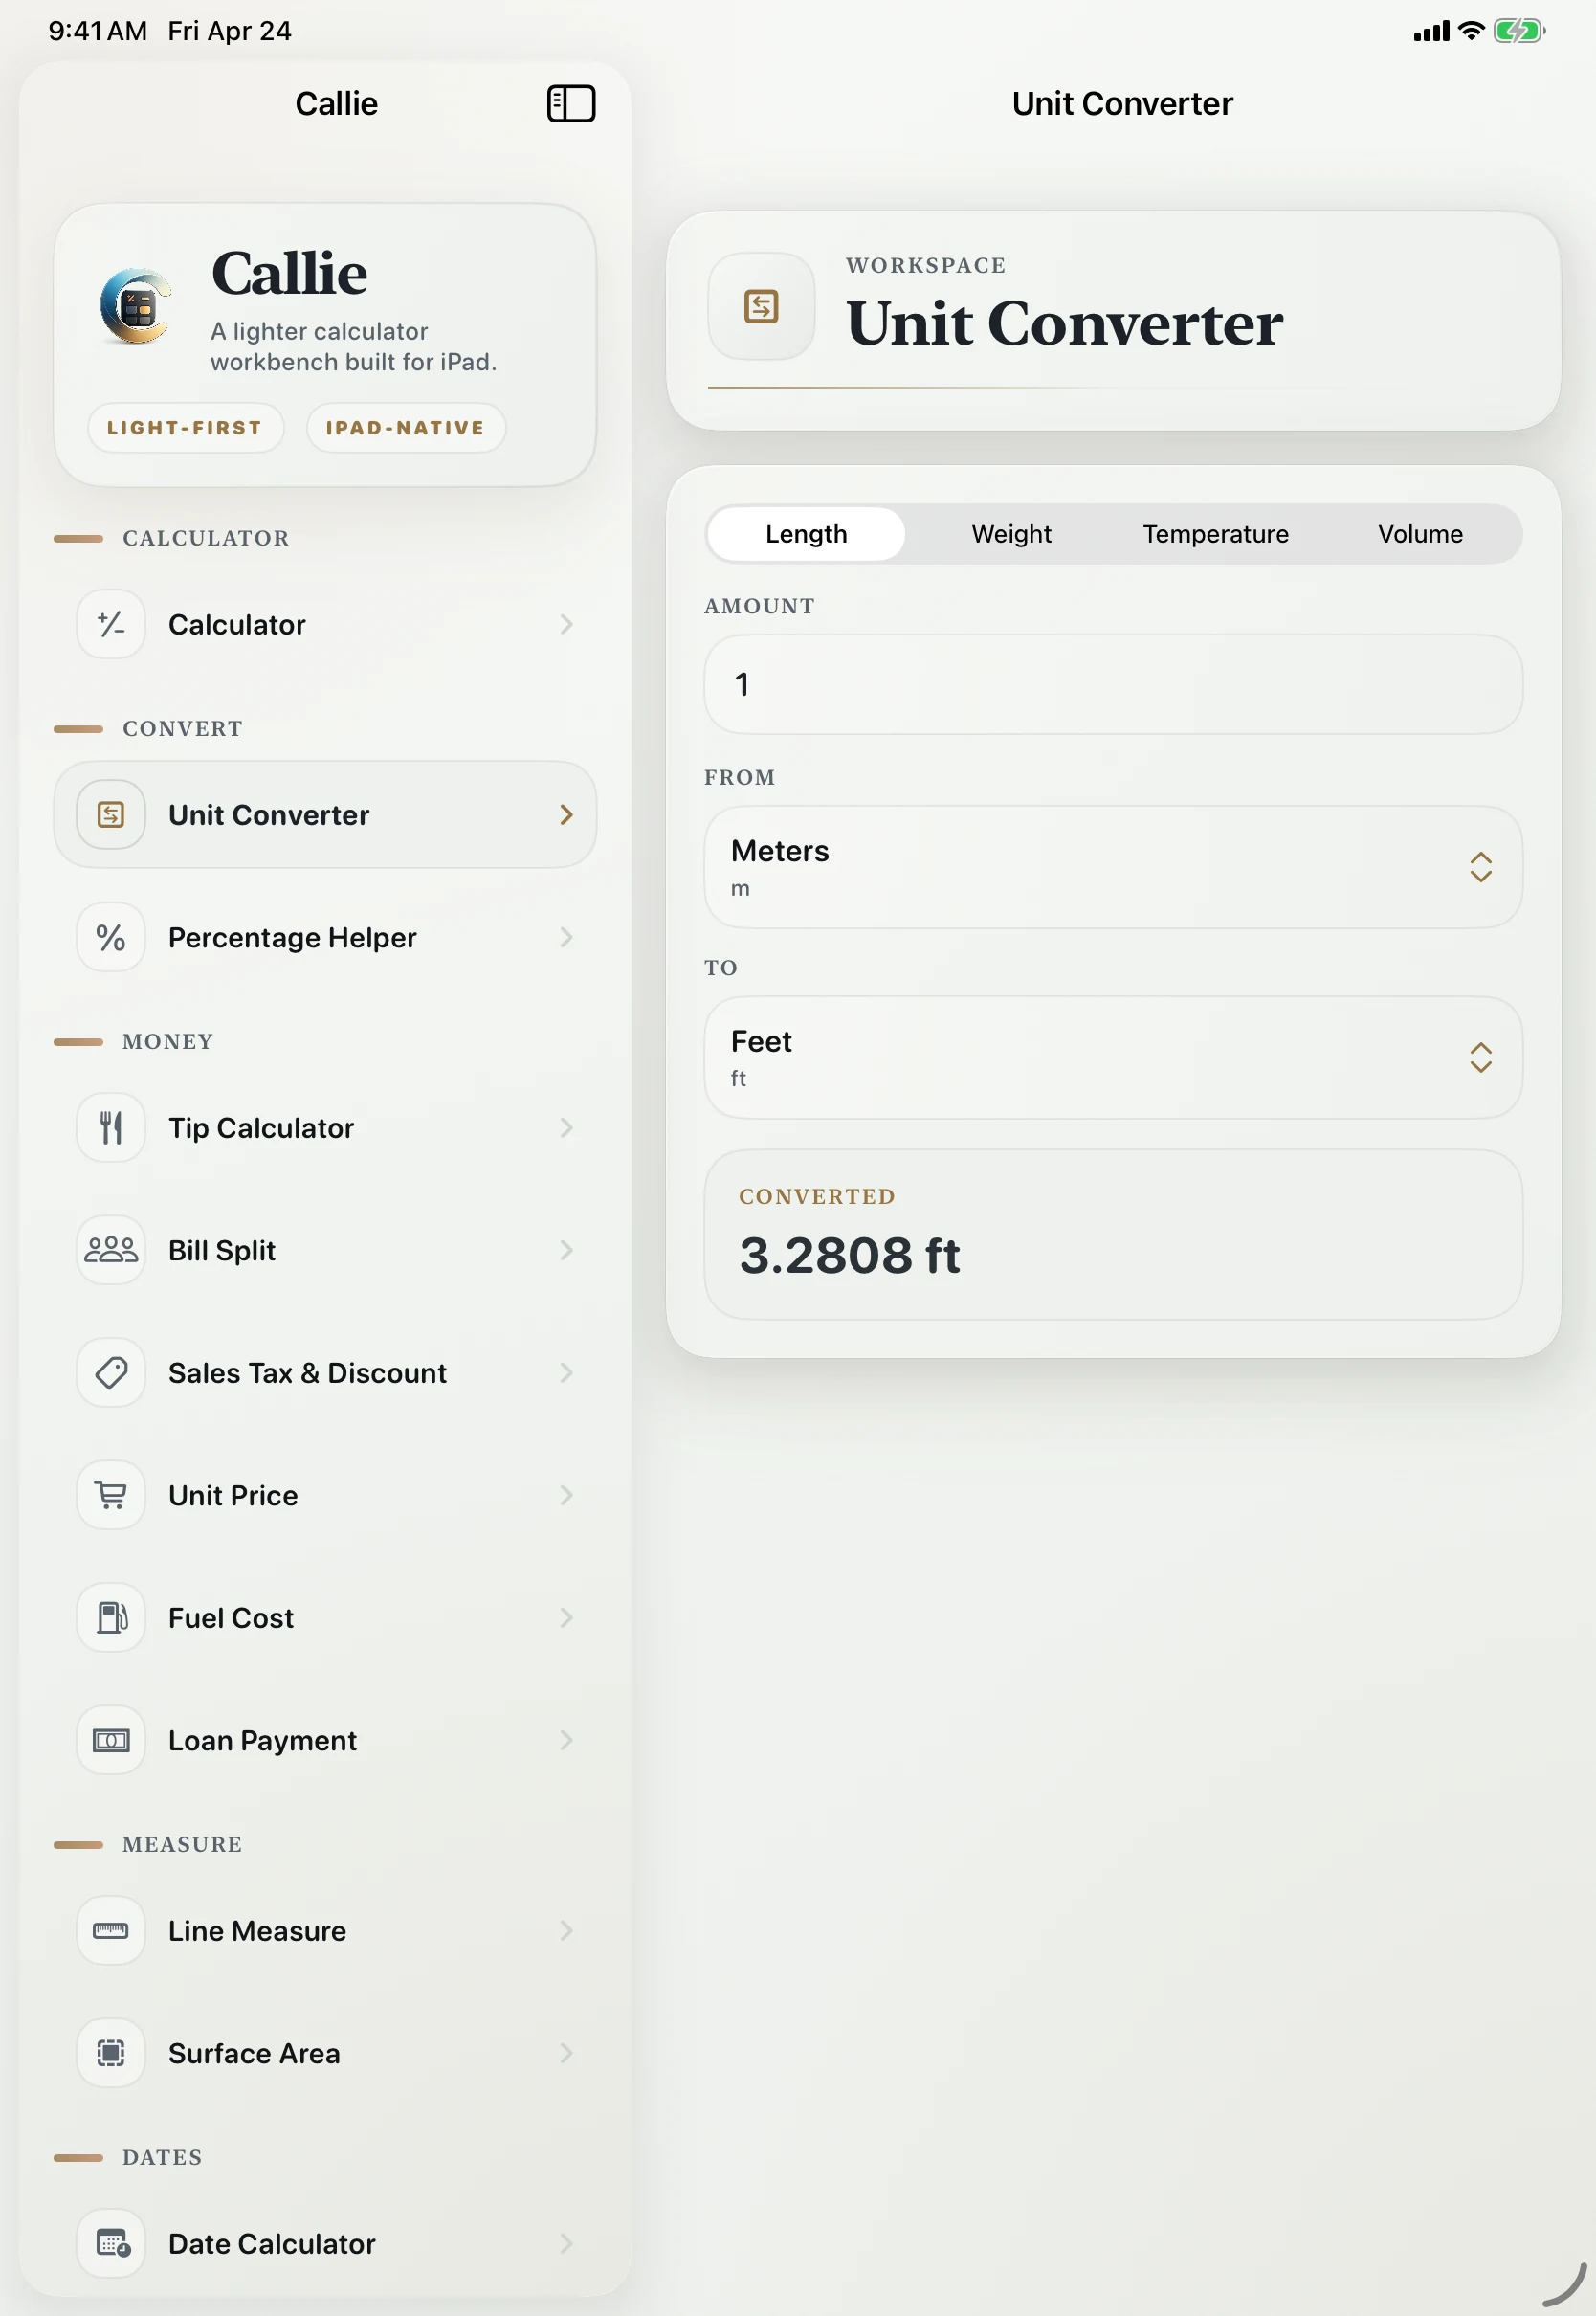Open the Calculator plus-minus icon
Screen dimensions: 1596x2316
(111, 625)
